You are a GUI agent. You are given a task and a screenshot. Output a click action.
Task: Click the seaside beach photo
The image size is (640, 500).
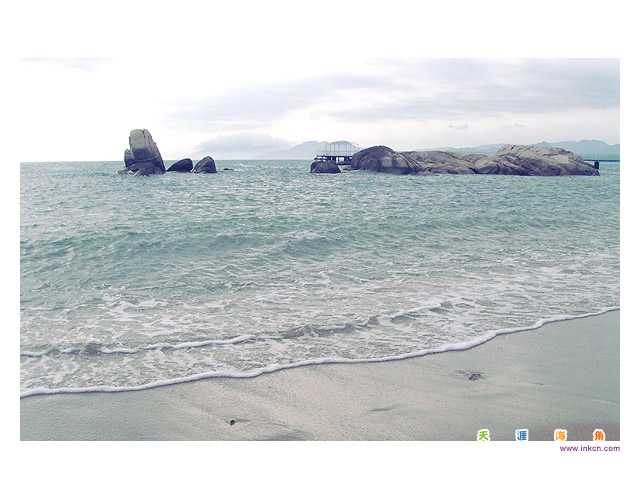320,249
